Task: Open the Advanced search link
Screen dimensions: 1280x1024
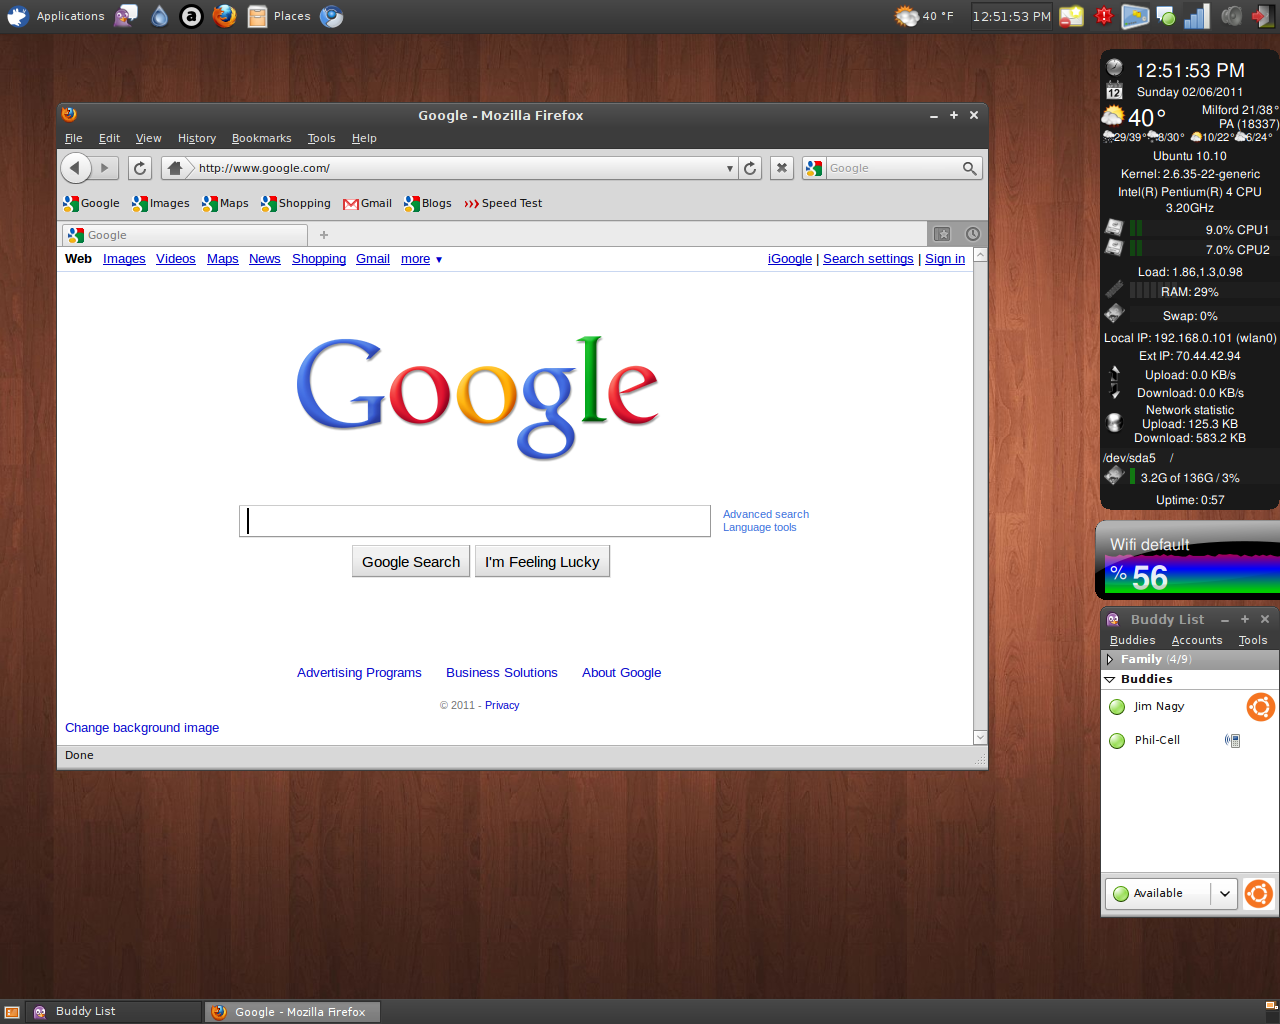Action: click(766, 514)
